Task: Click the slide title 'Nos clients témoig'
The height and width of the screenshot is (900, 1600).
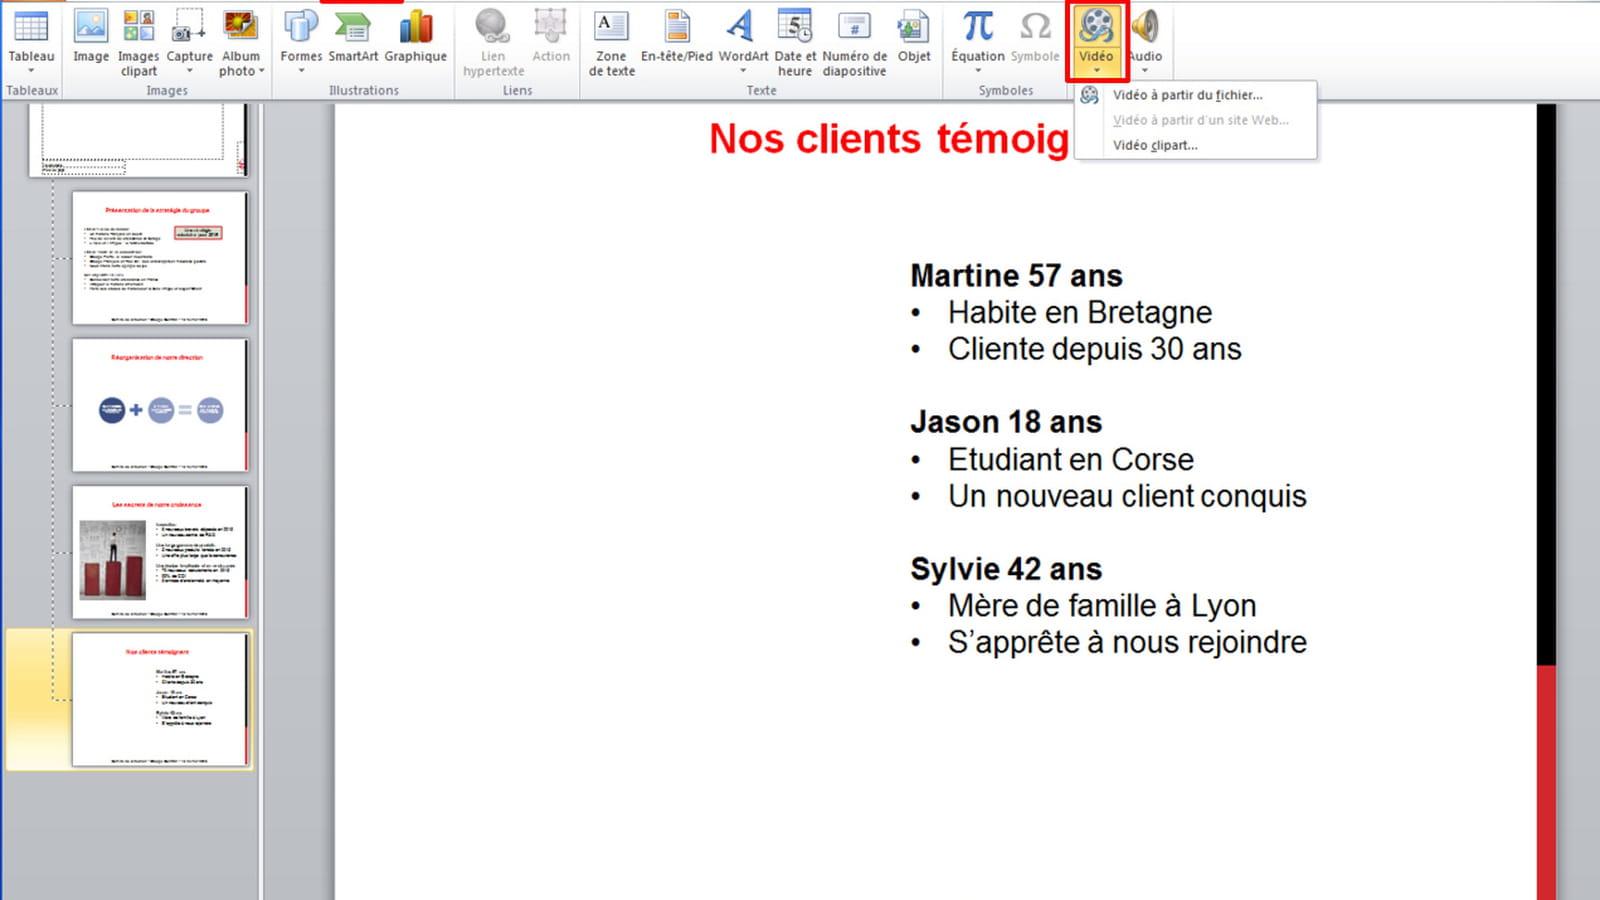Action: (889, 139)
